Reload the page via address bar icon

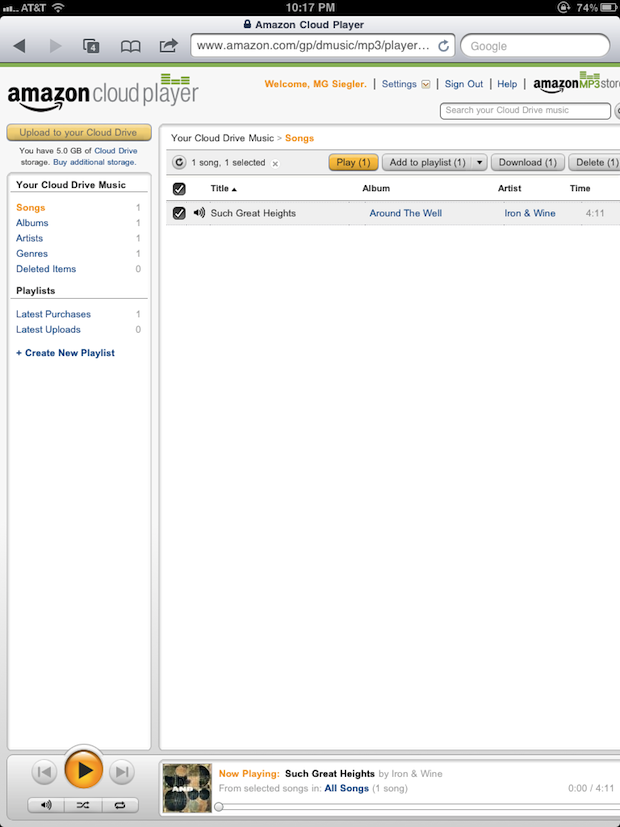pos(444,46)
